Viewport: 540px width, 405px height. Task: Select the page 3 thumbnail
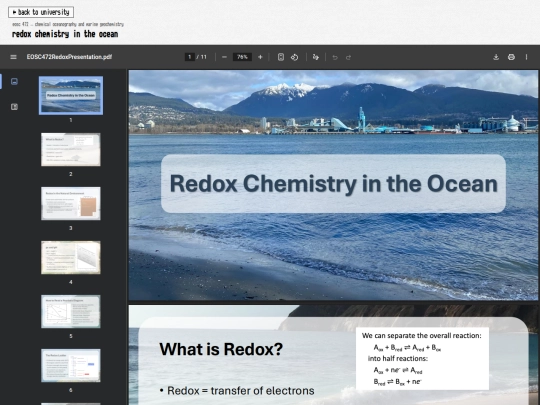pyautogui.click(x=71, y=204)
